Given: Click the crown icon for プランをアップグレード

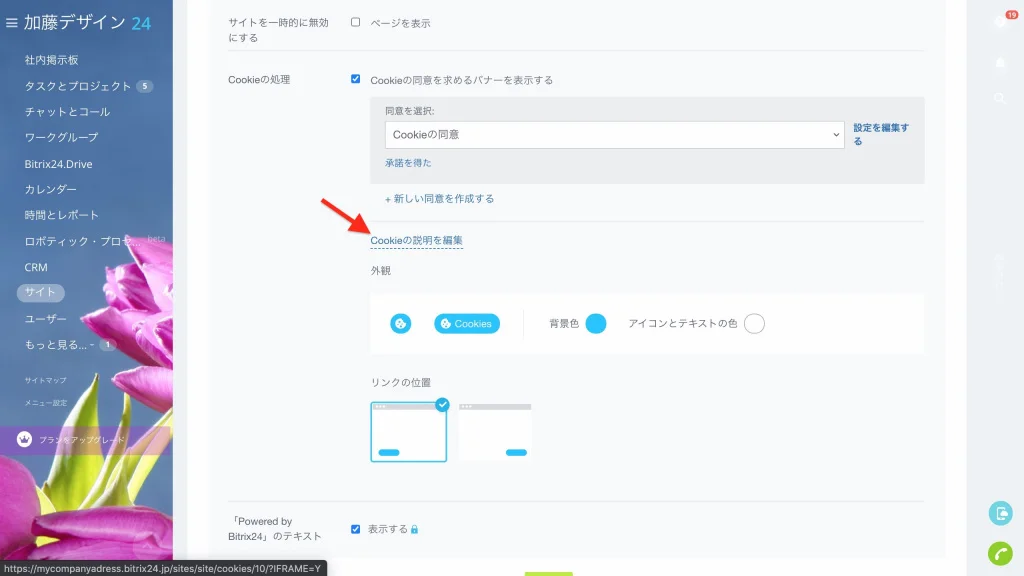Looking at the screenshot, I should point(24,440).
